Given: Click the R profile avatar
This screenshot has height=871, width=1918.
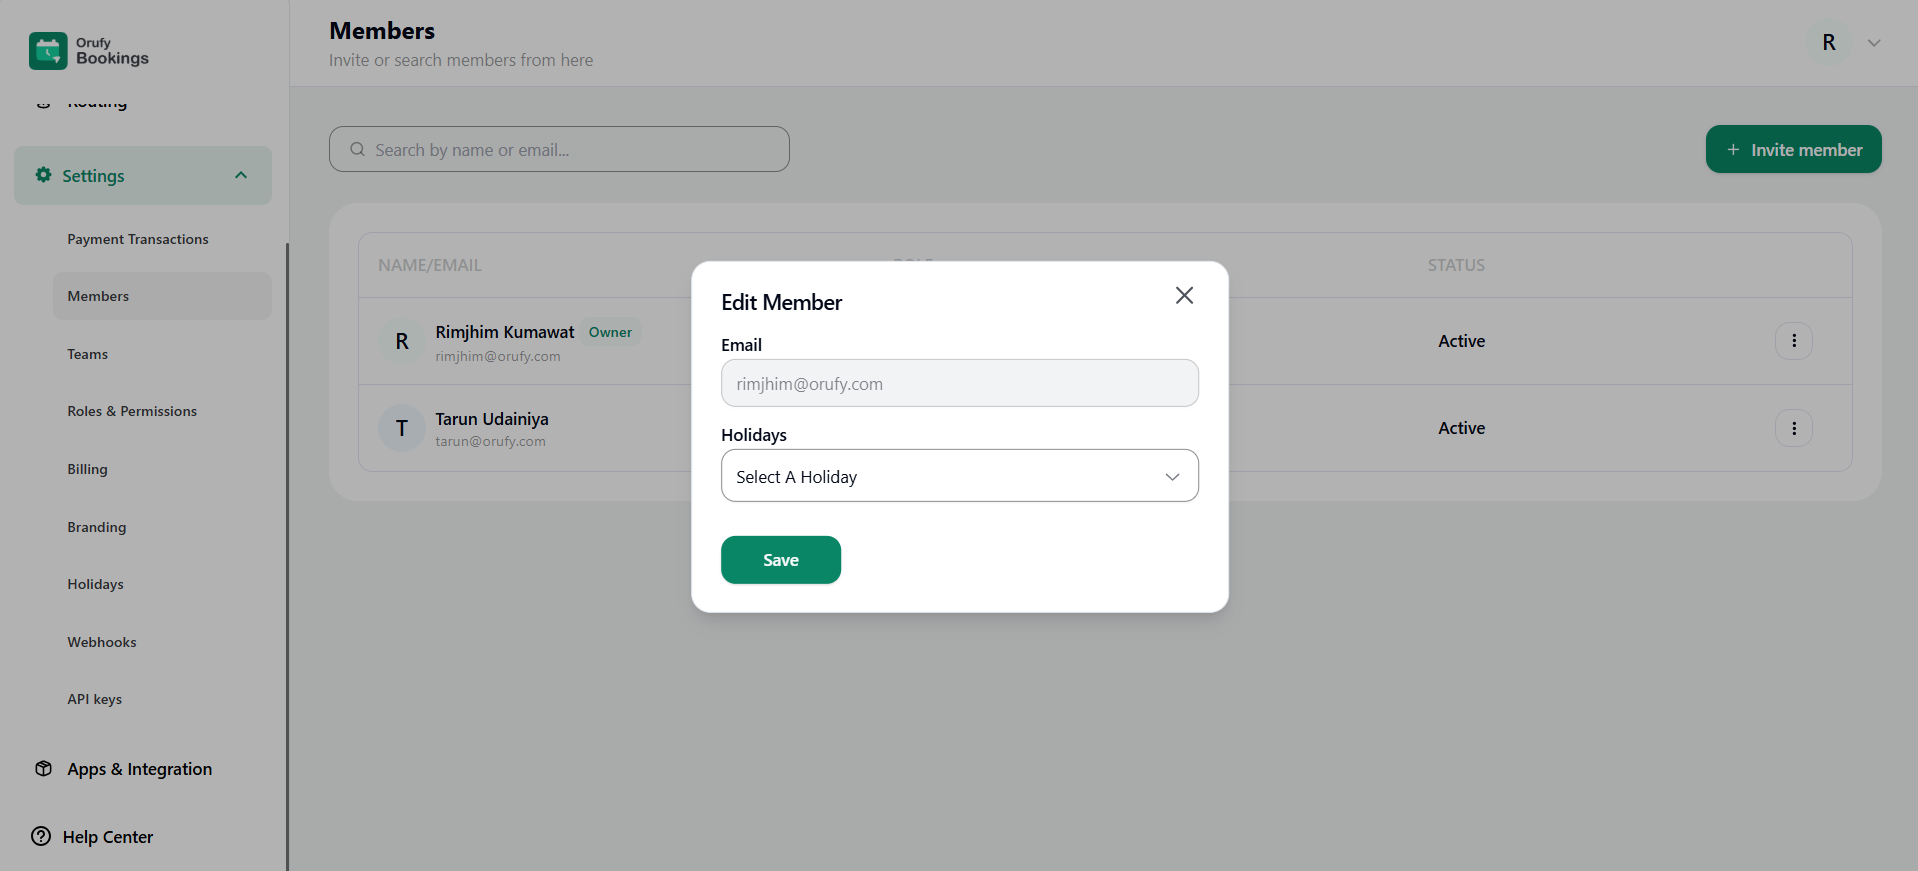Looking at the screenshot, I should [x=1828, y=43].
